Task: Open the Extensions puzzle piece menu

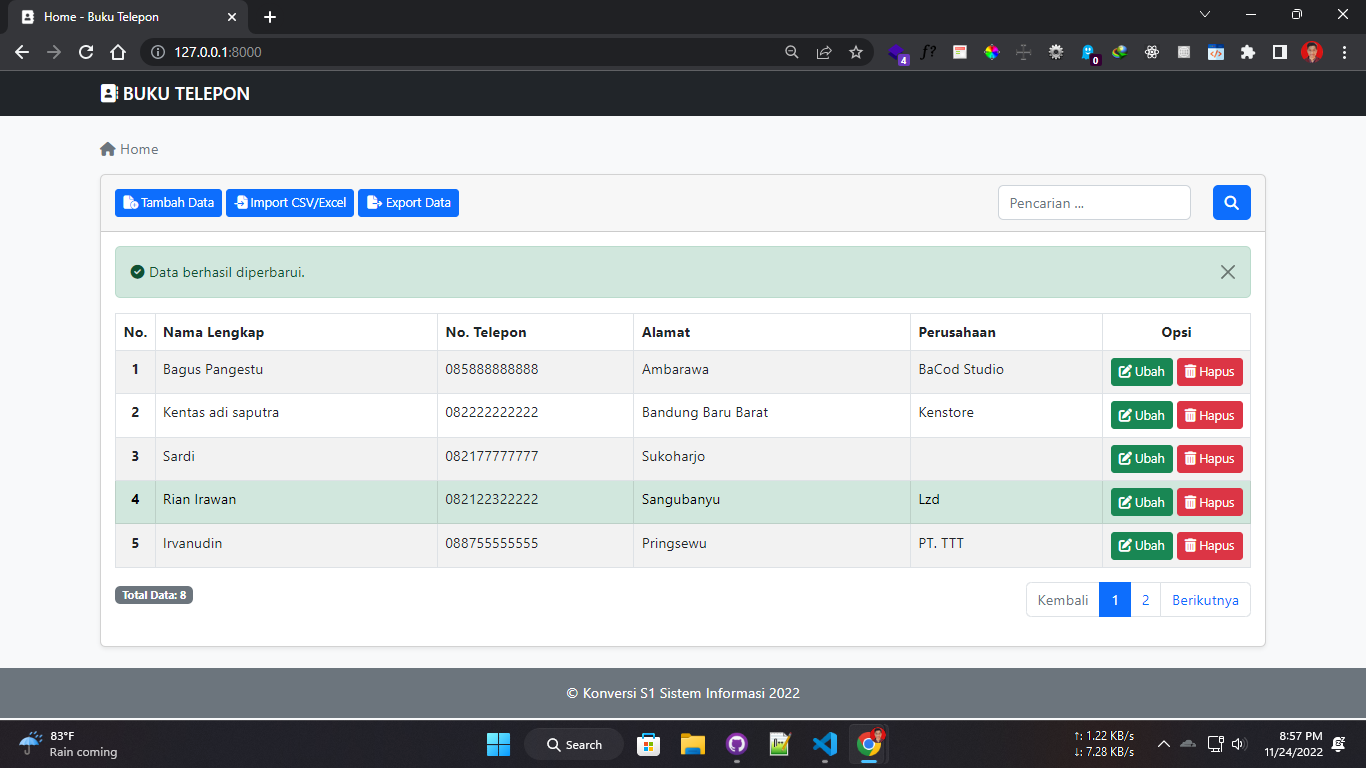Action: pyautogui.click(x=1247, y=52)
